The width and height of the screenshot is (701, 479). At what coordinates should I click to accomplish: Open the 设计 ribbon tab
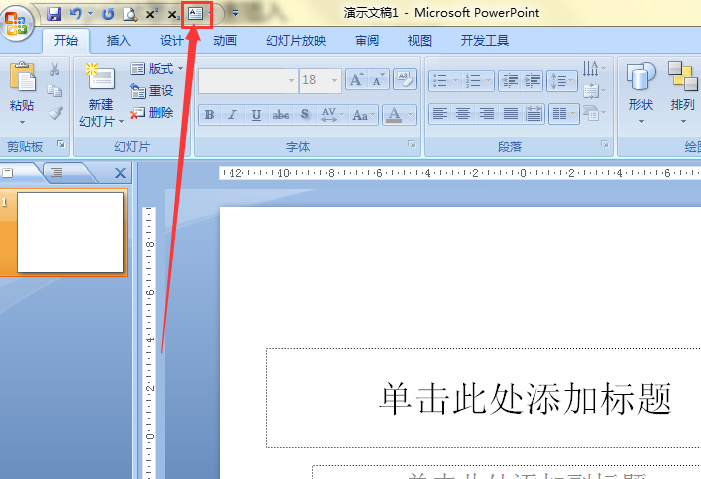pyautogui.click(x=172, y=41)
